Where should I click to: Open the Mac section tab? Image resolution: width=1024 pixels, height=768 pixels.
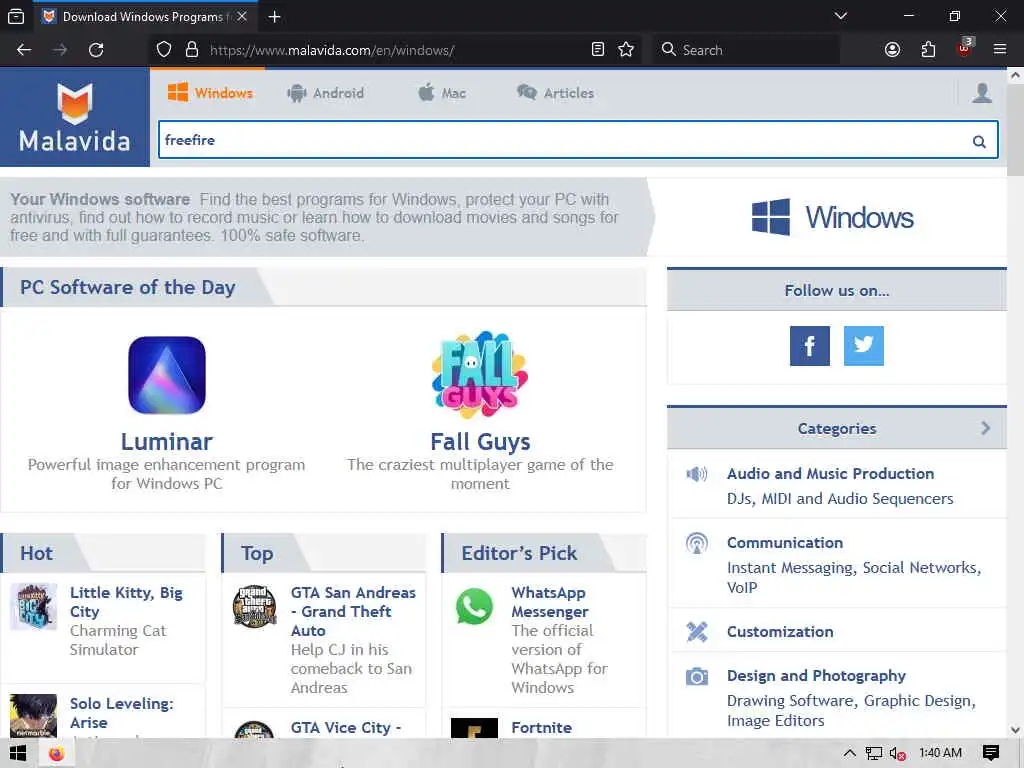[x=442, y=93]
